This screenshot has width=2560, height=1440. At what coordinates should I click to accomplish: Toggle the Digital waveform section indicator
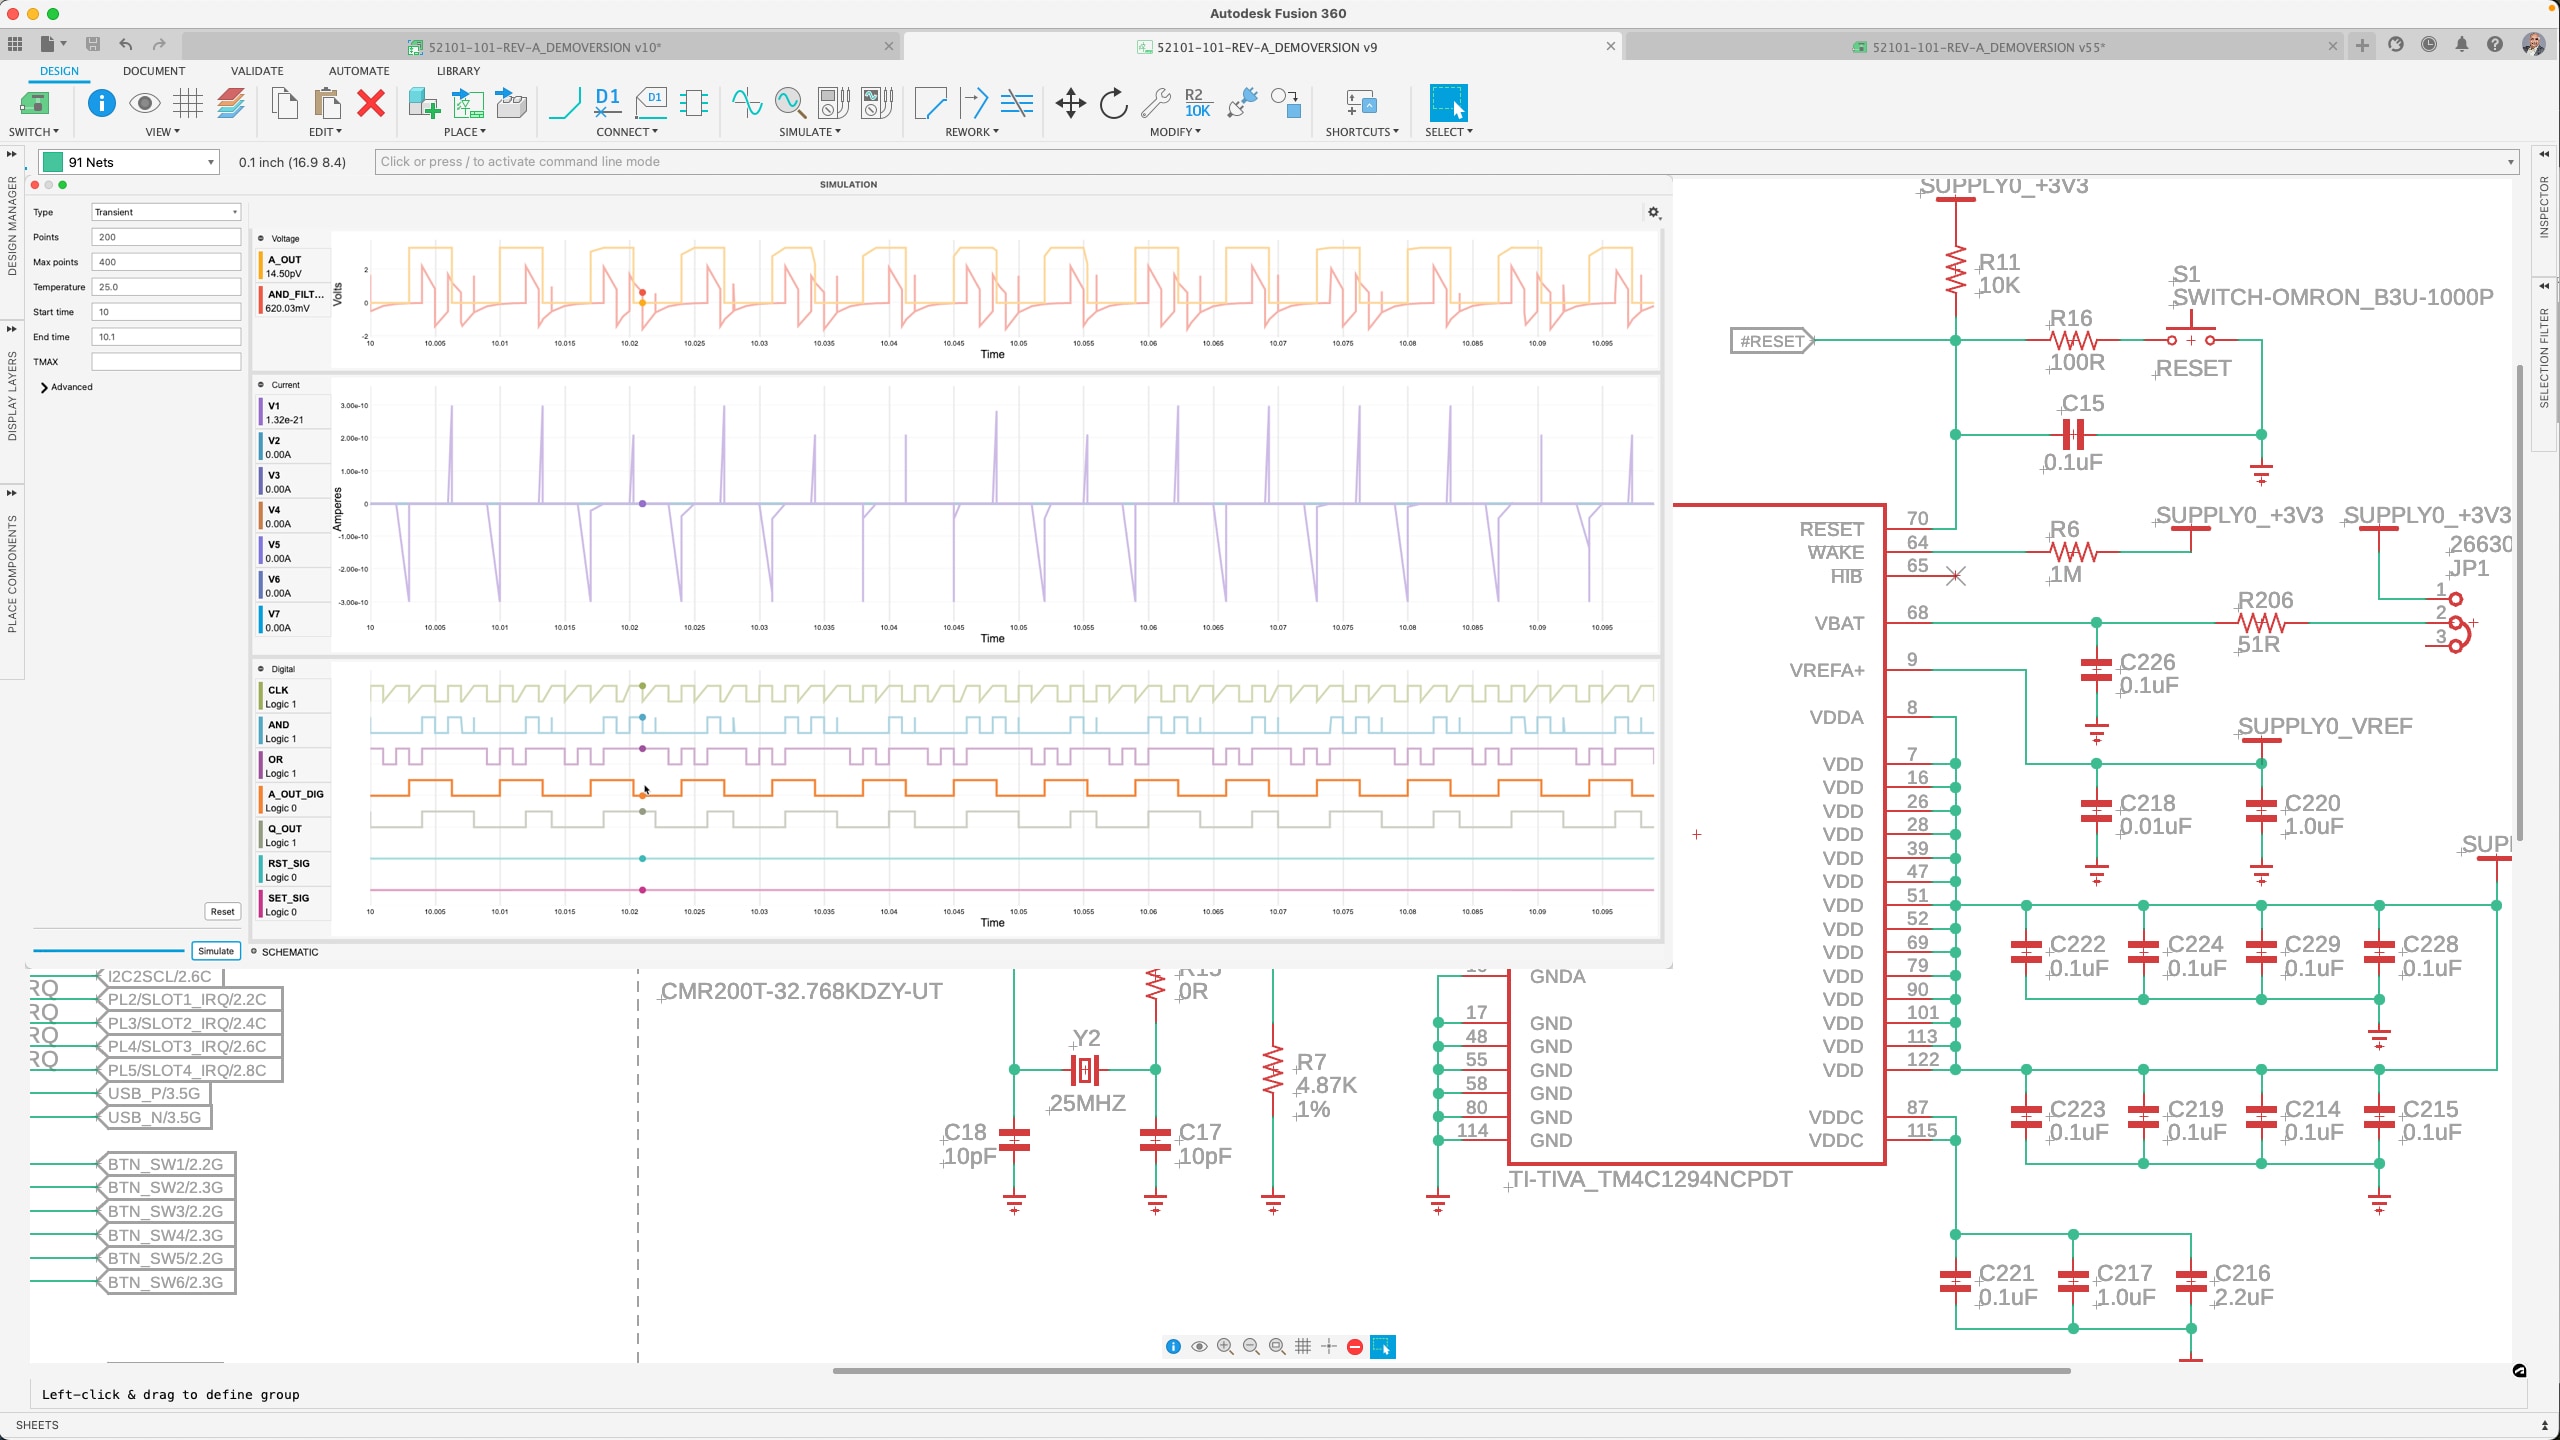pyautogui.click(x=261, y=668)
